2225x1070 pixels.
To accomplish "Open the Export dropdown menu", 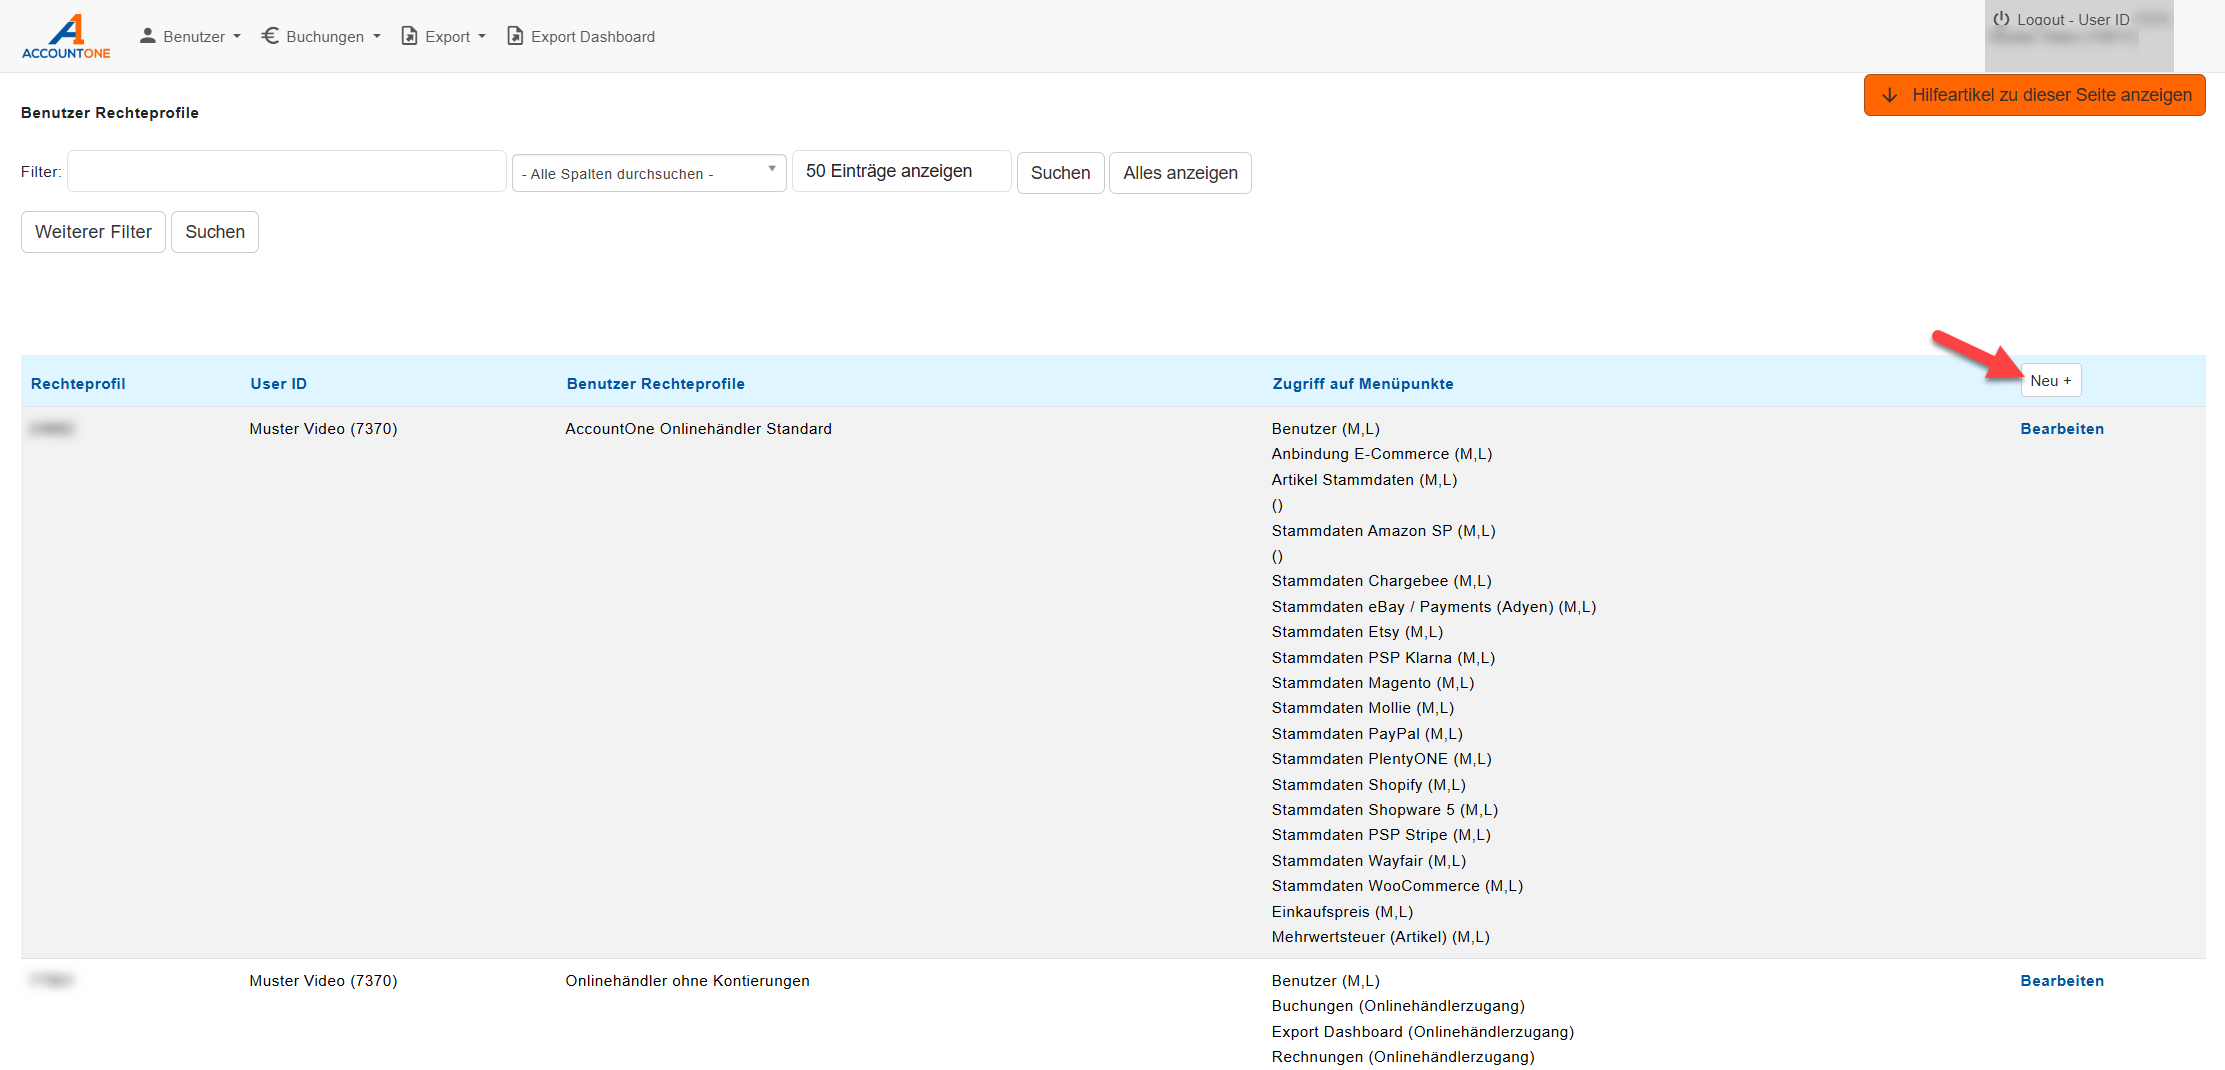I will [444, 36].
